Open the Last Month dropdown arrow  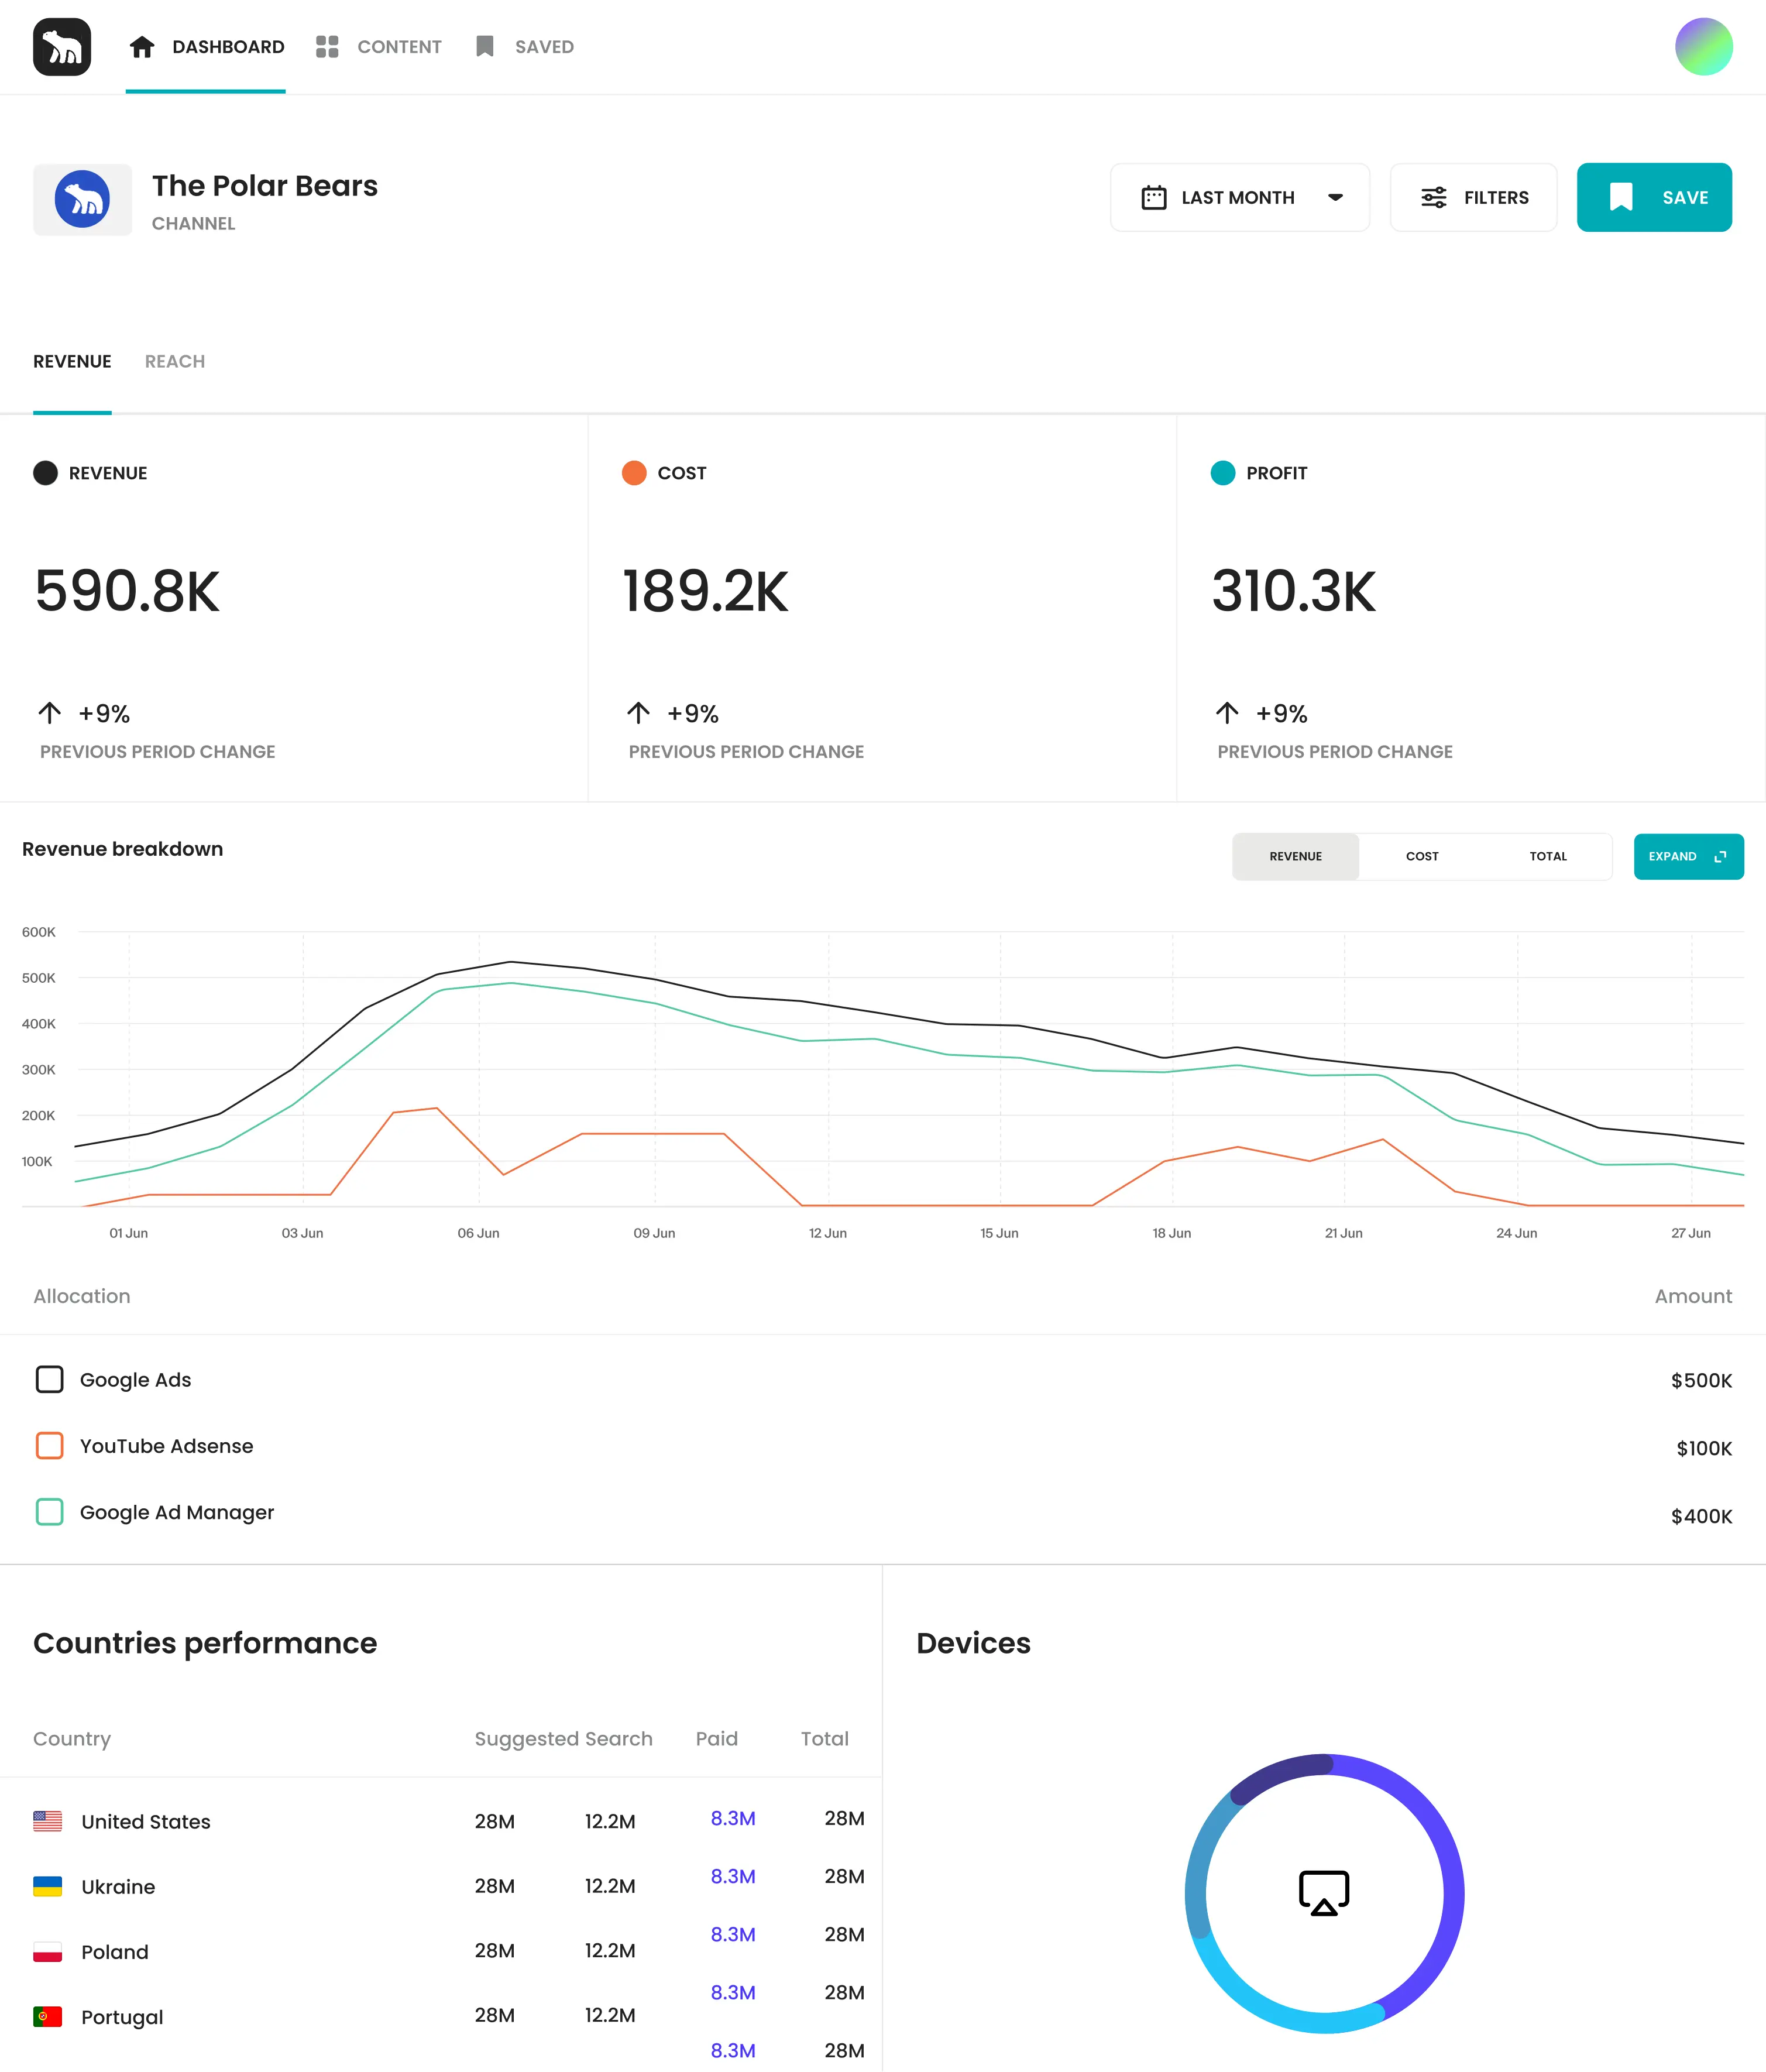[1335, 198]
